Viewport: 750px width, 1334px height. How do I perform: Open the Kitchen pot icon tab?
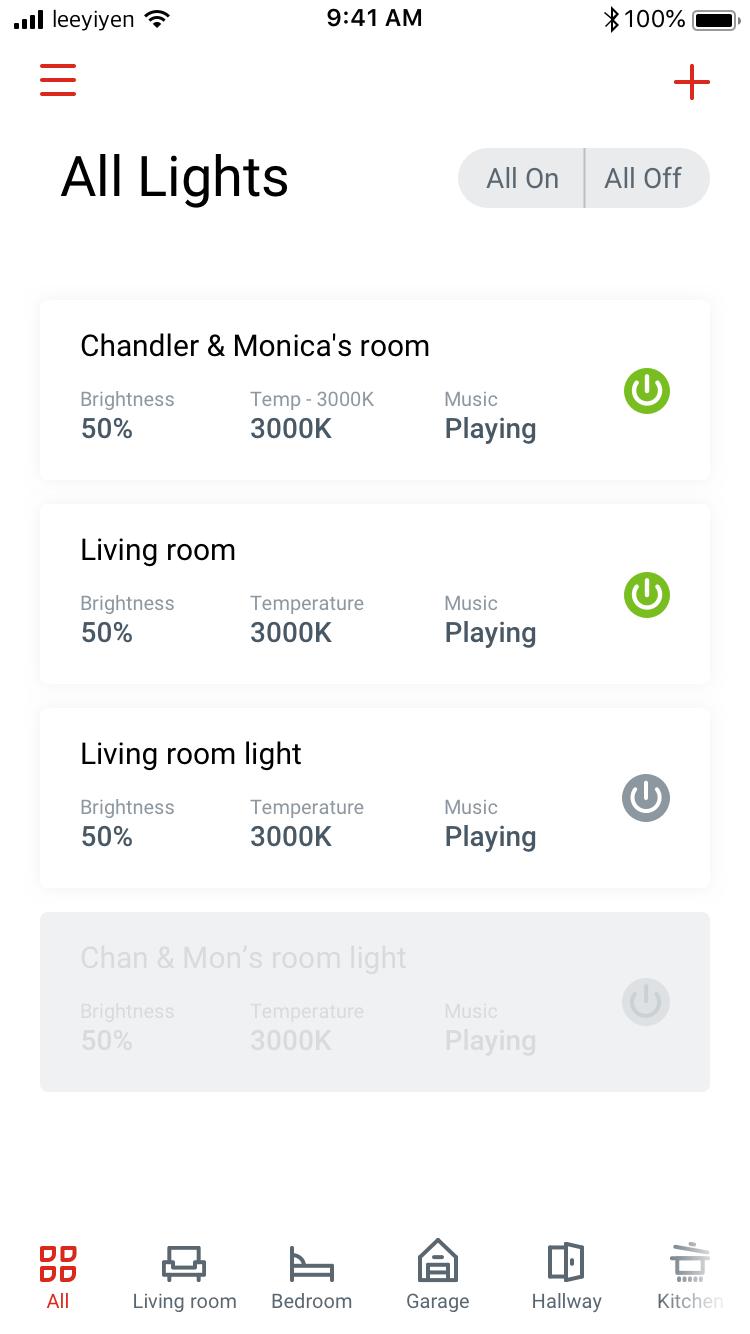690,1262
